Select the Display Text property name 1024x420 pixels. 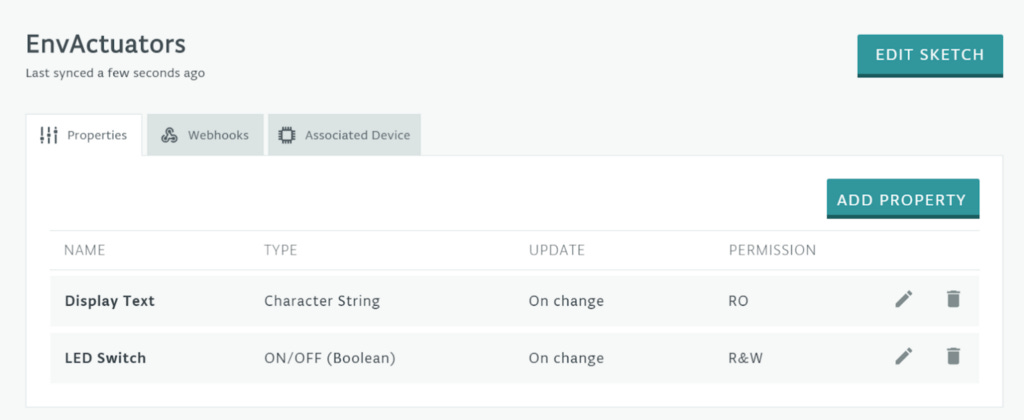110,300
